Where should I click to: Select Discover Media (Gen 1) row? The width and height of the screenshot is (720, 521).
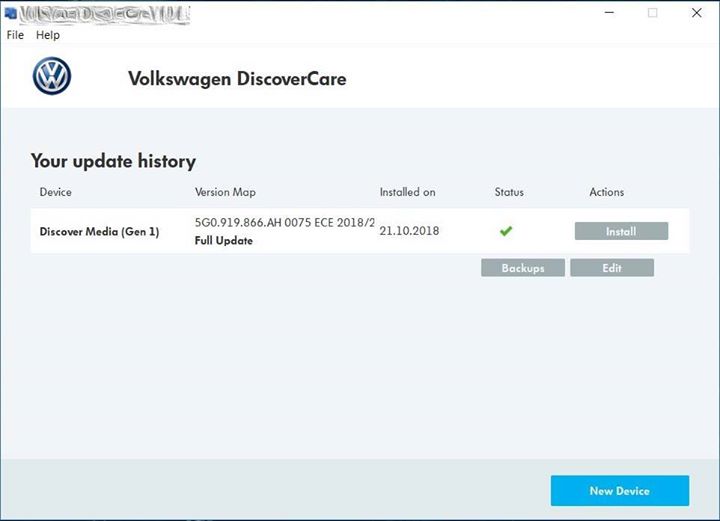pos(360,231)
